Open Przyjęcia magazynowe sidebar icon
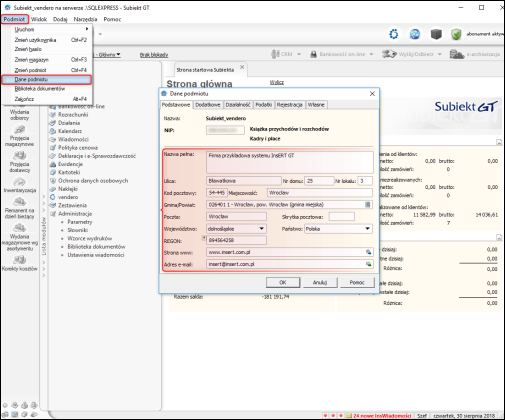The width and height of the screenshot is (505, 420). point(19,136)
